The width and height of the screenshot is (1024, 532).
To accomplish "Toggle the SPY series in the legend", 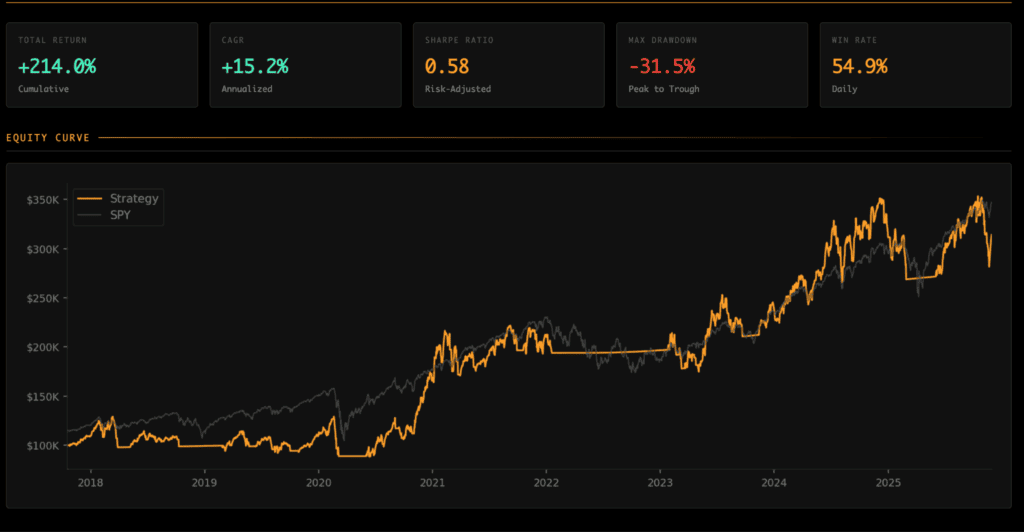I will [120, 215].
